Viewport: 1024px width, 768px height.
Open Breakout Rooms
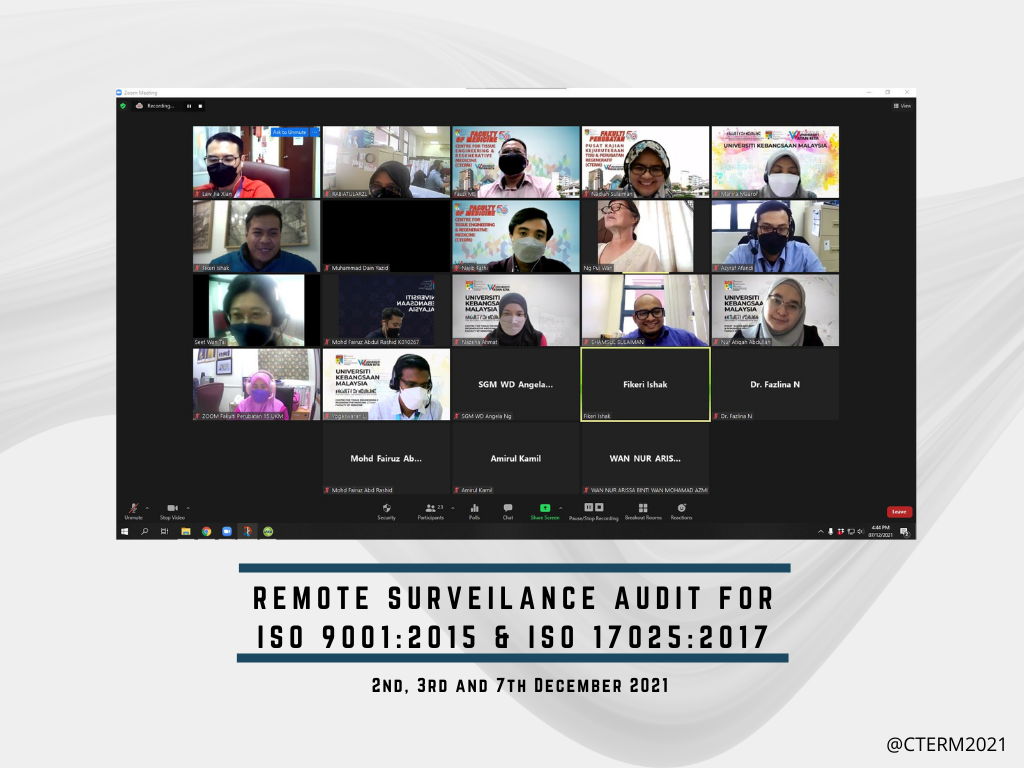tap(643, 509)
